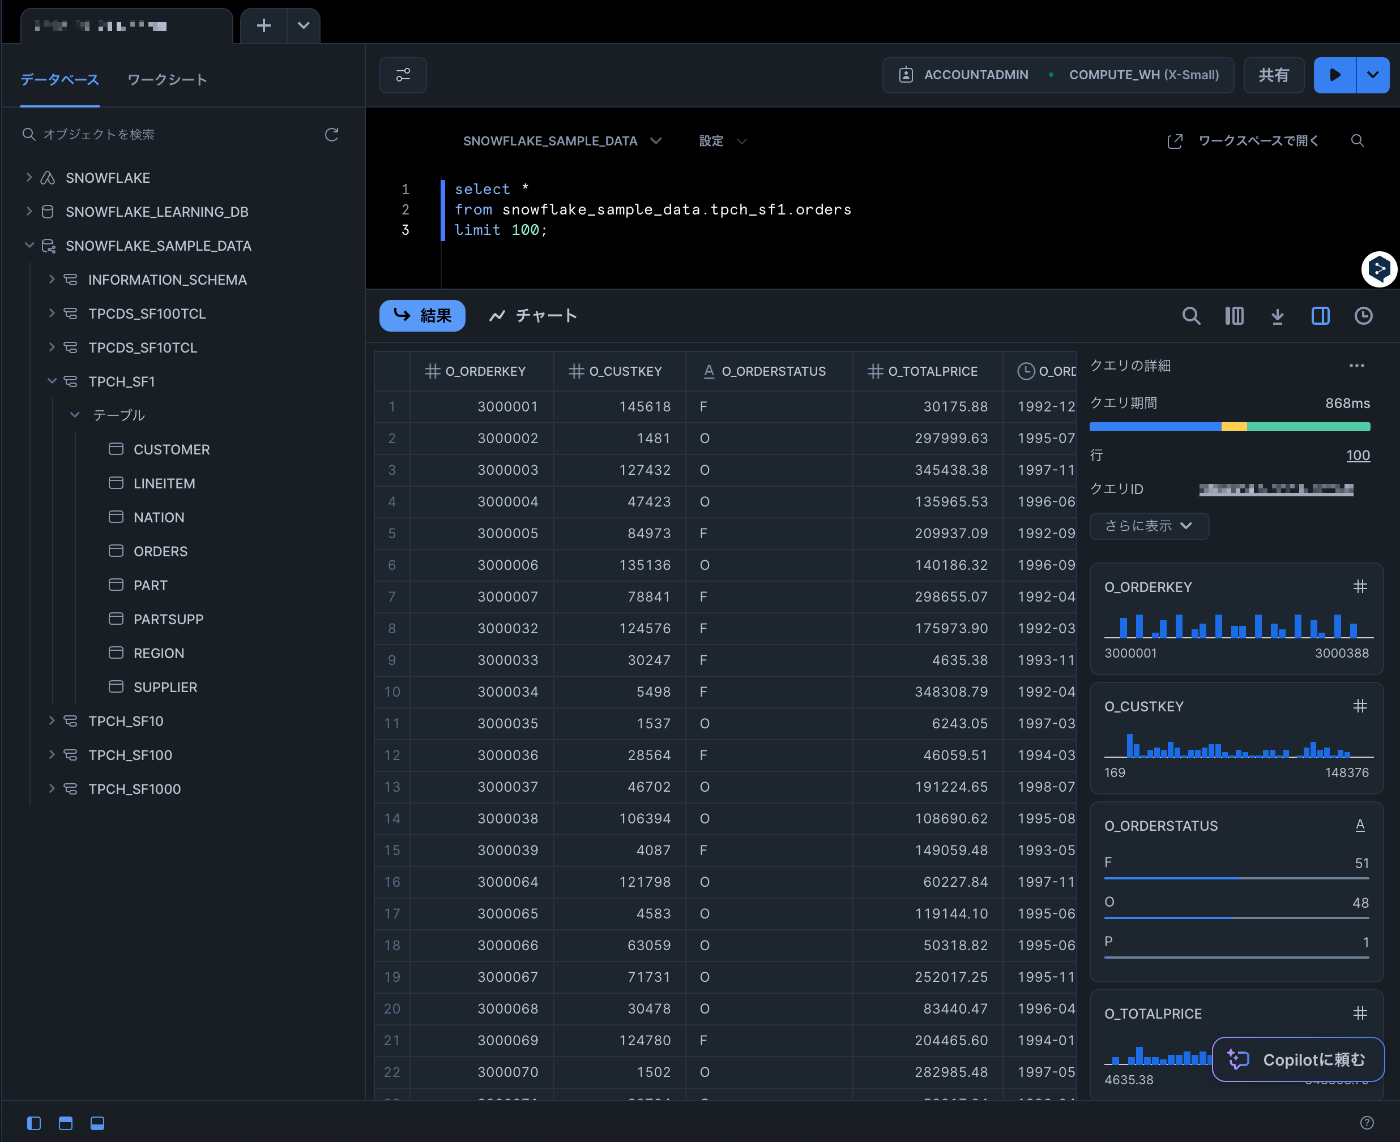Collapse the テーブル folder
This screenshot has width=1400, height=1142.
point(75,414)
